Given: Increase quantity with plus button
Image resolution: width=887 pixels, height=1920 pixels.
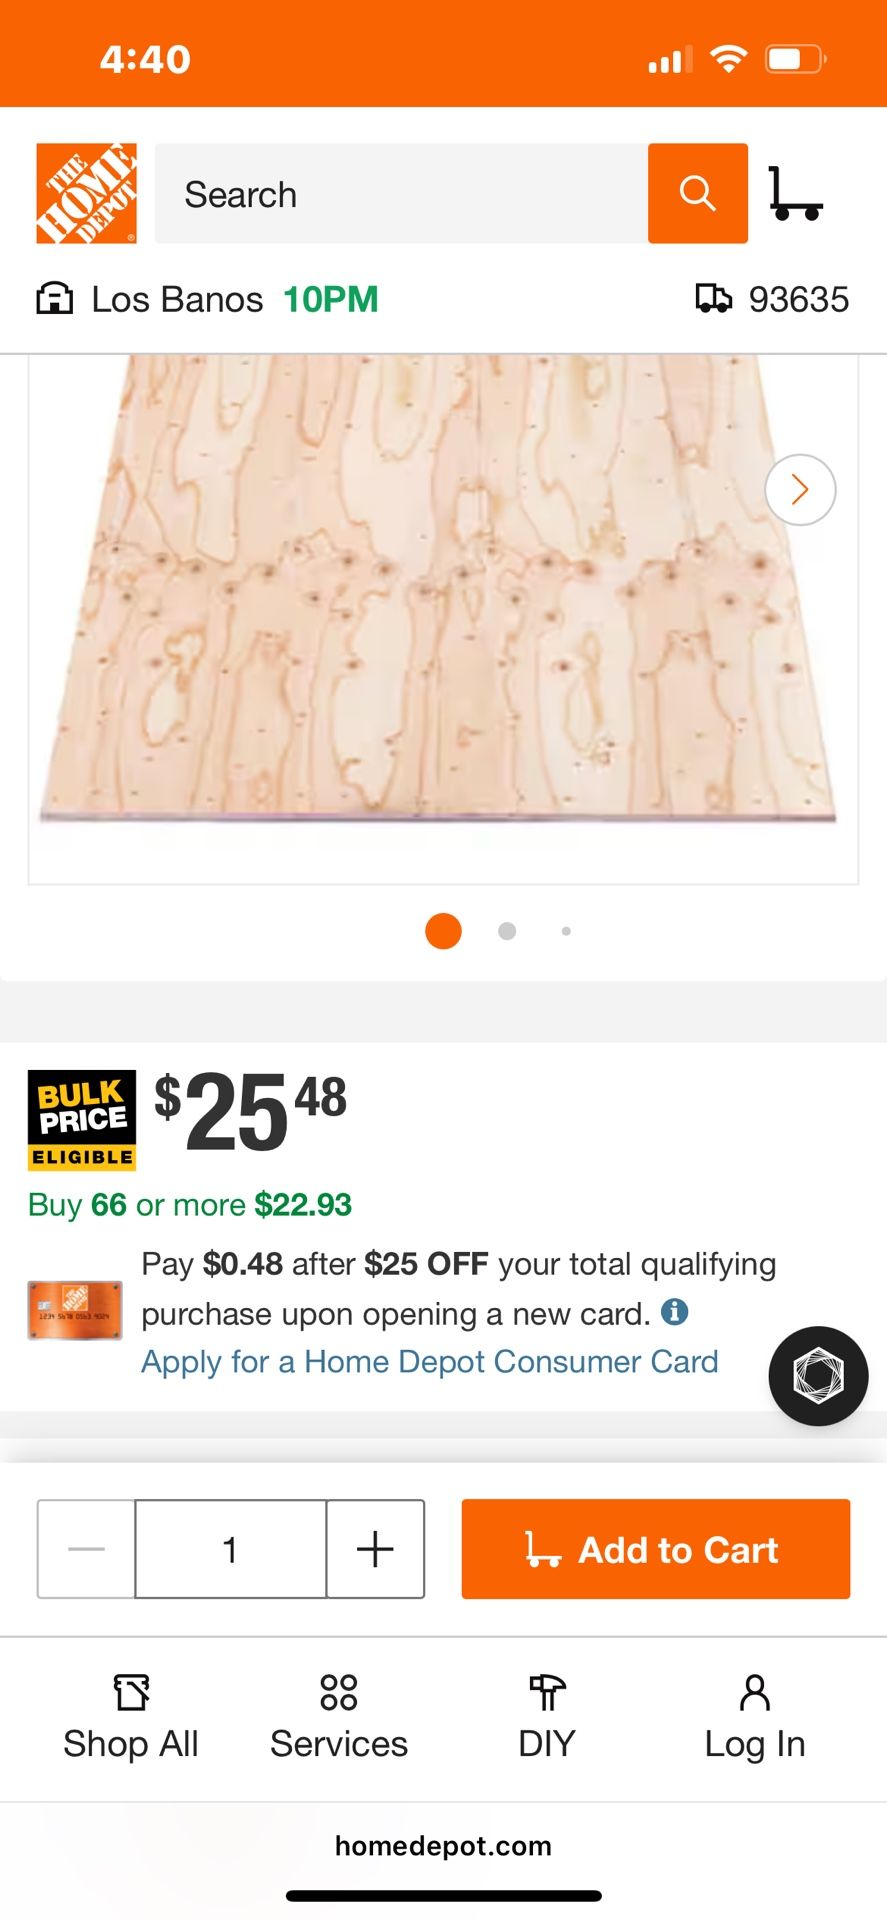Looking at the screenshot, I should [375, 1549].
